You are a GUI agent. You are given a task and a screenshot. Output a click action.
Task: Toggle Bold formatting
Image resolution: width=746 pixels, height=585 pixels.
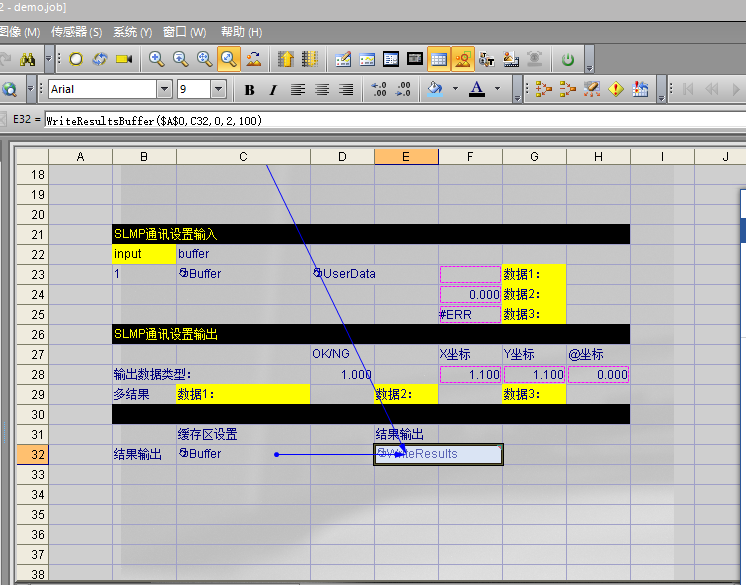[249, 89]
